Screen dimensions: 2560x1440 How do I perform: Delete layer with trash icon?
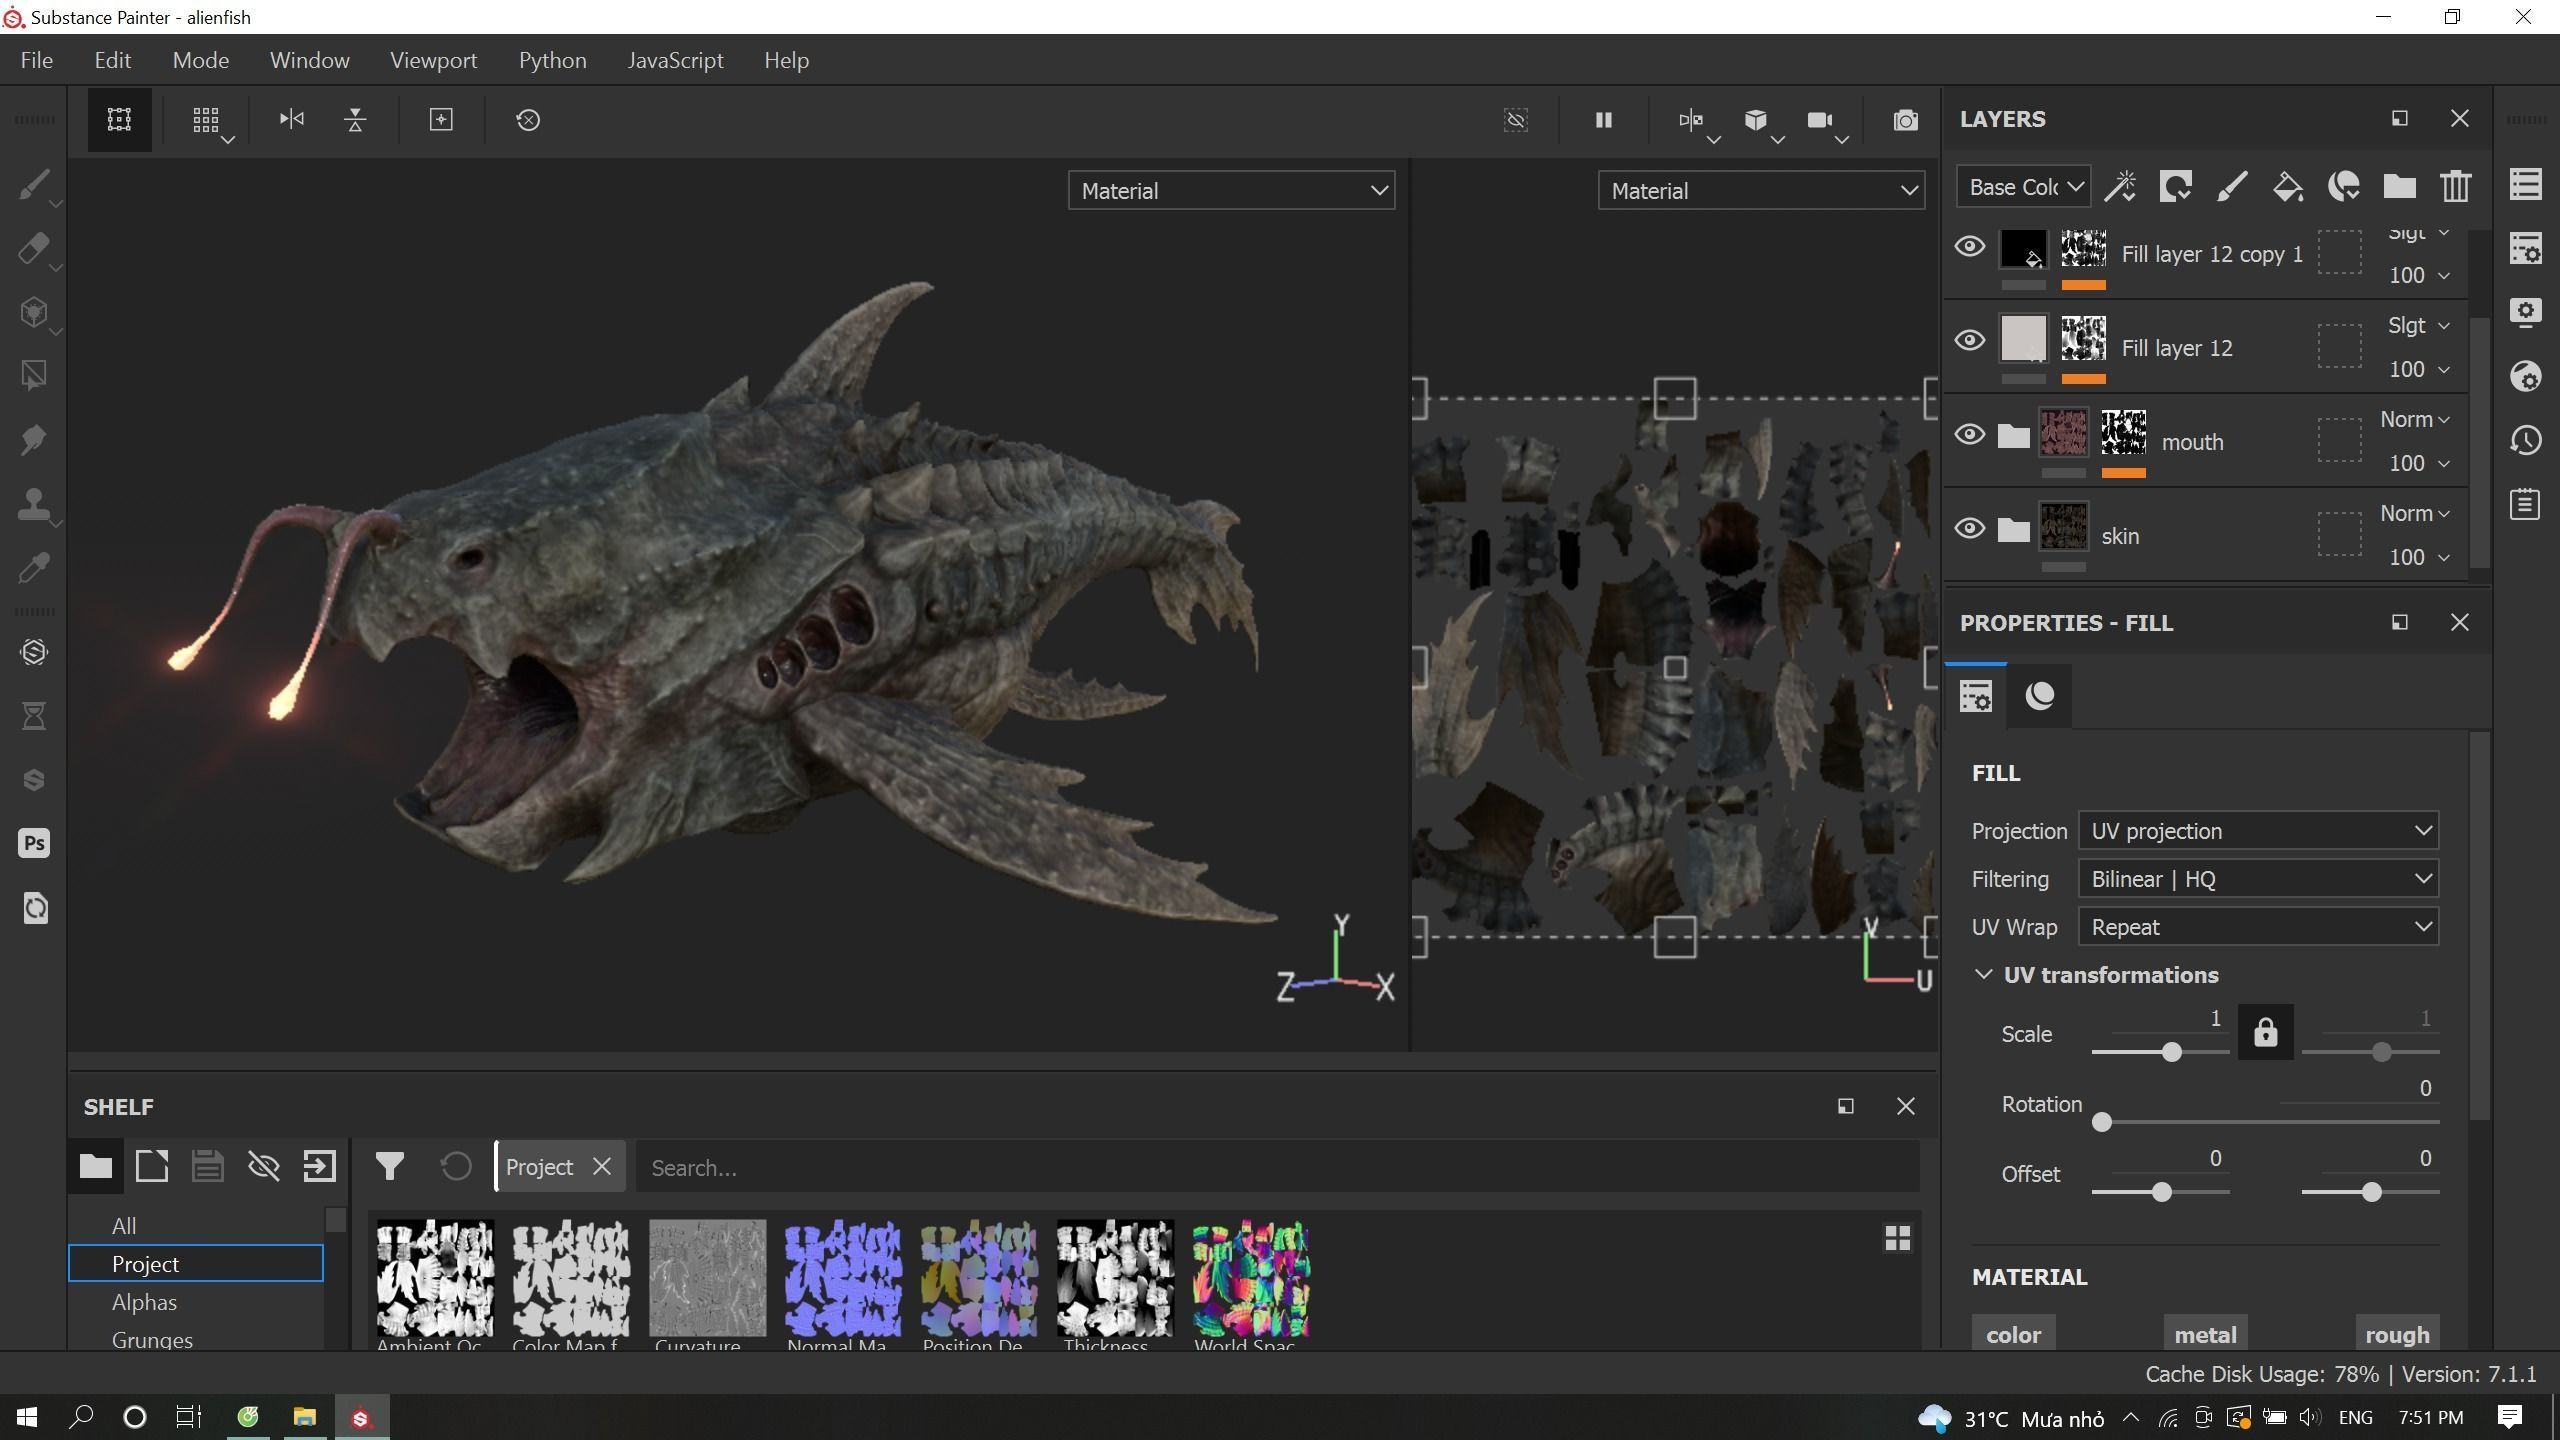coord(2455,186)
